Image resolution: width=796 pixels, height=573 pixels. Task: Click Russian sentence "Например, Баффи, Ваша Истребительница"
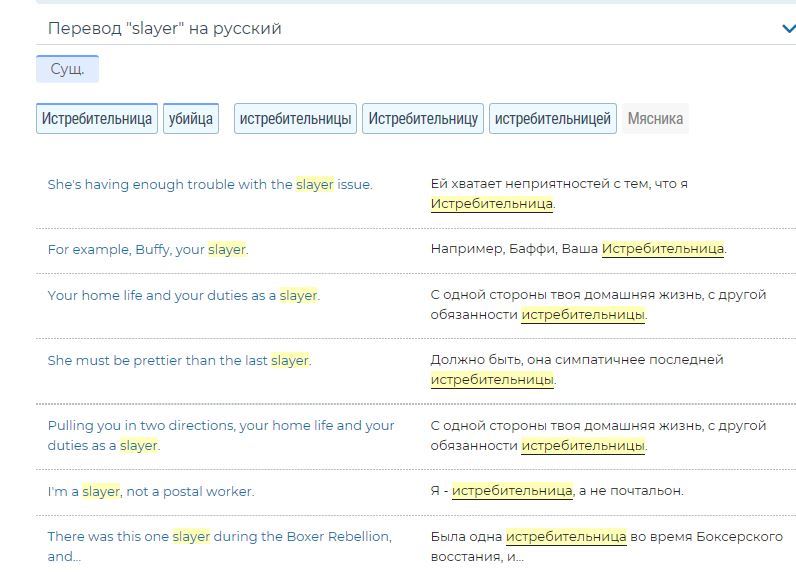click(578, 249)
